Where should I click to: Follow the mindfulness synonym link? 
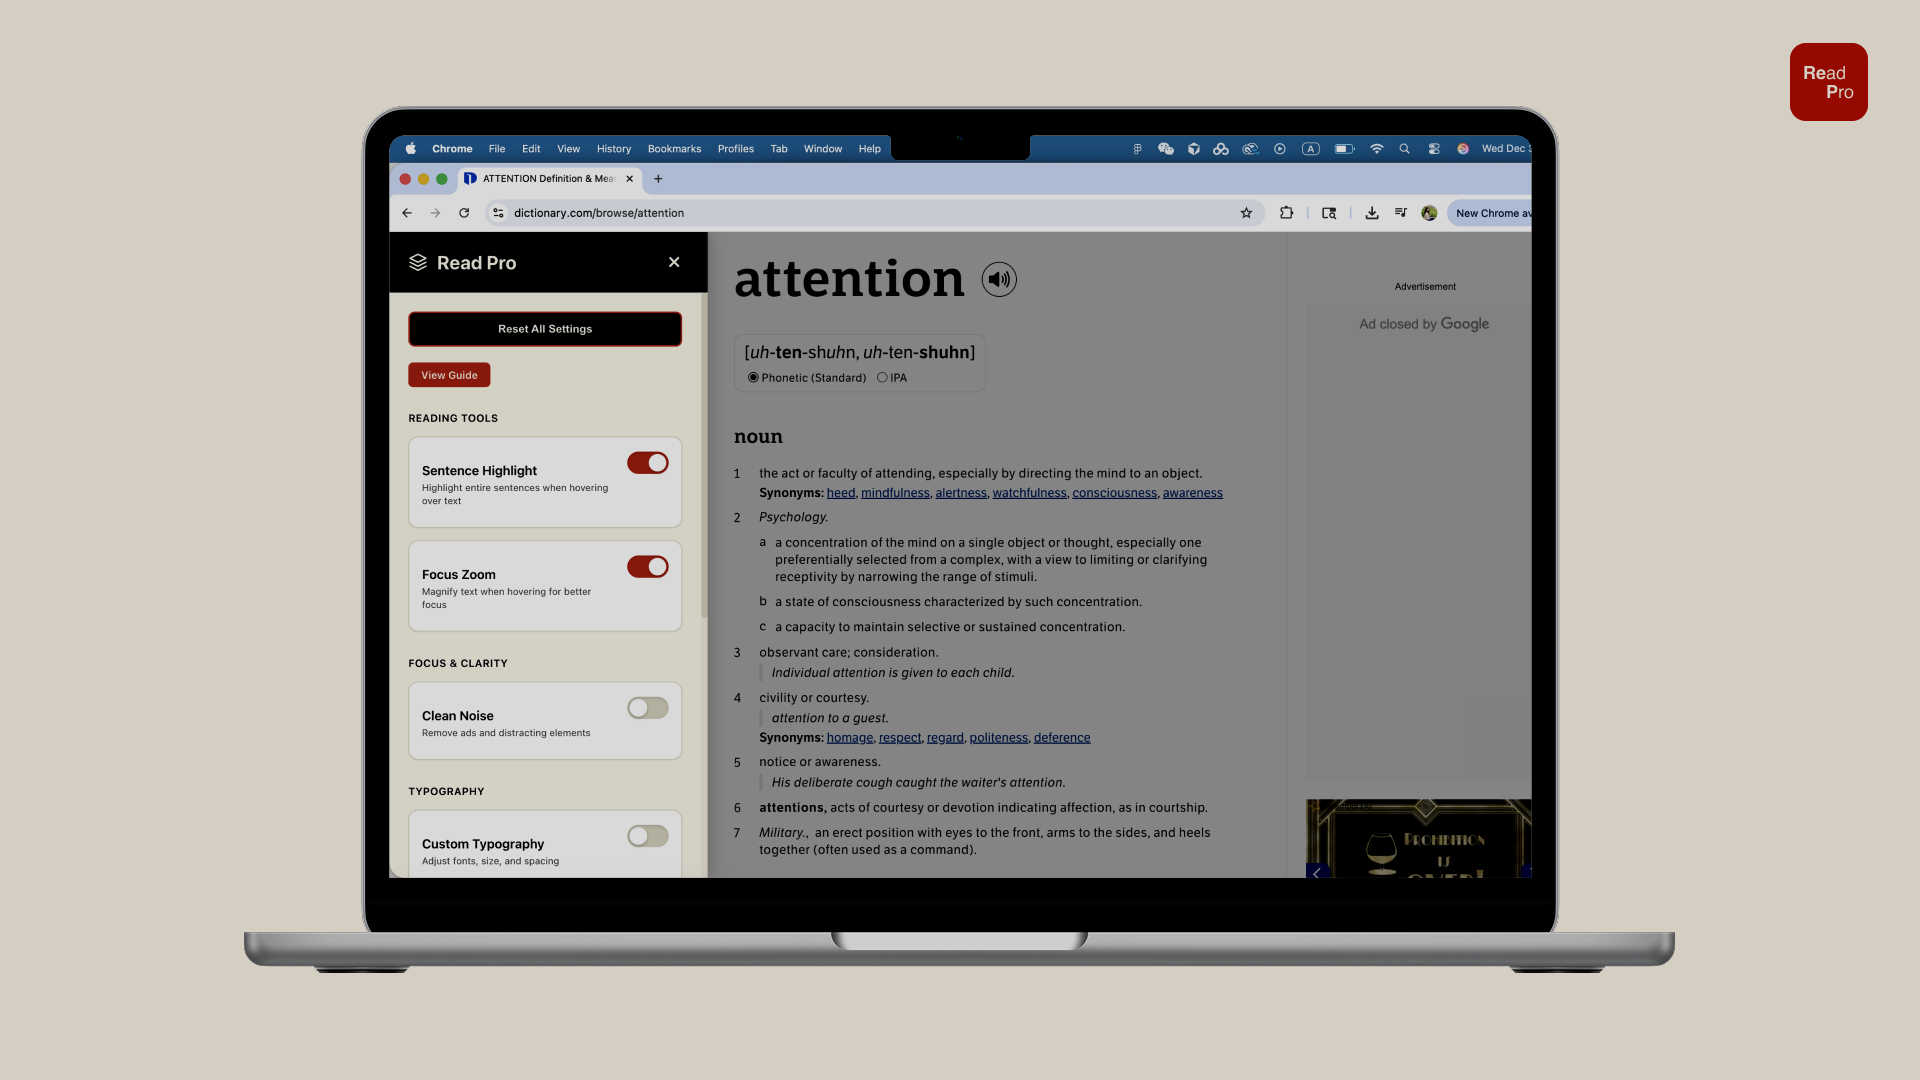[x=895, y=493]
